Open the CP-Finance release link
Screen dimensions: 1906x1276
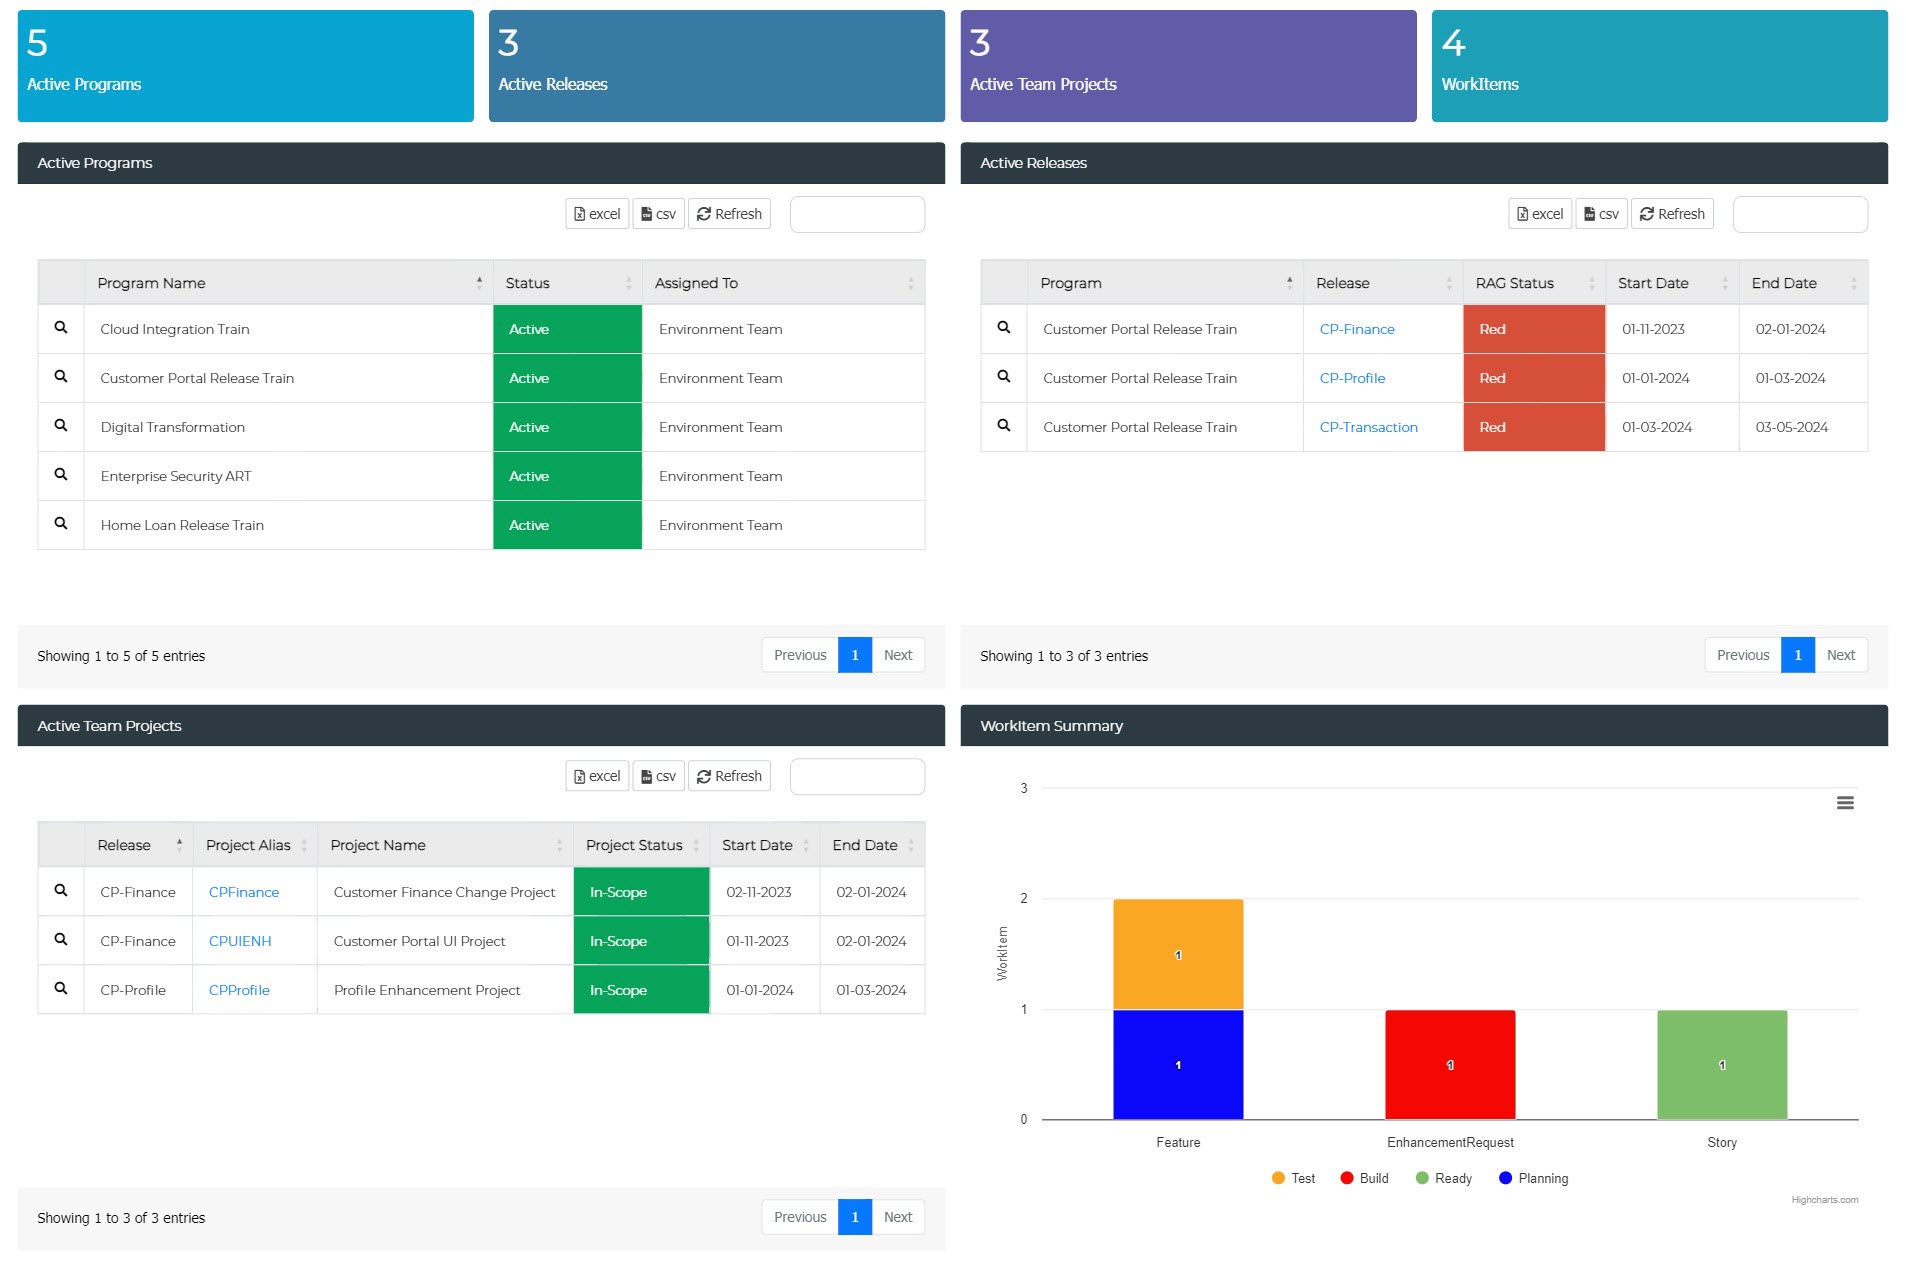(1357, 329)
